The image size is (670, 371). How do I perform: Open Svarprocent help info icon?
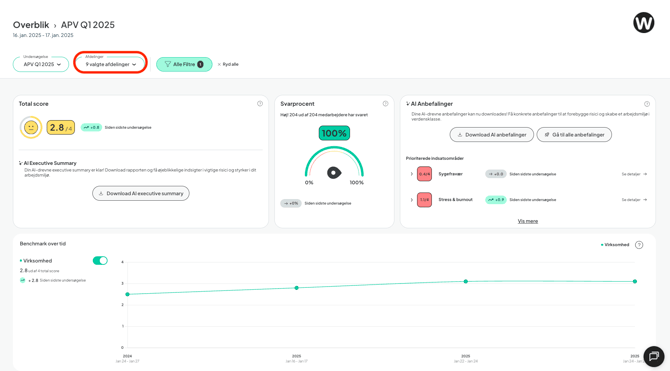[385, 104]
